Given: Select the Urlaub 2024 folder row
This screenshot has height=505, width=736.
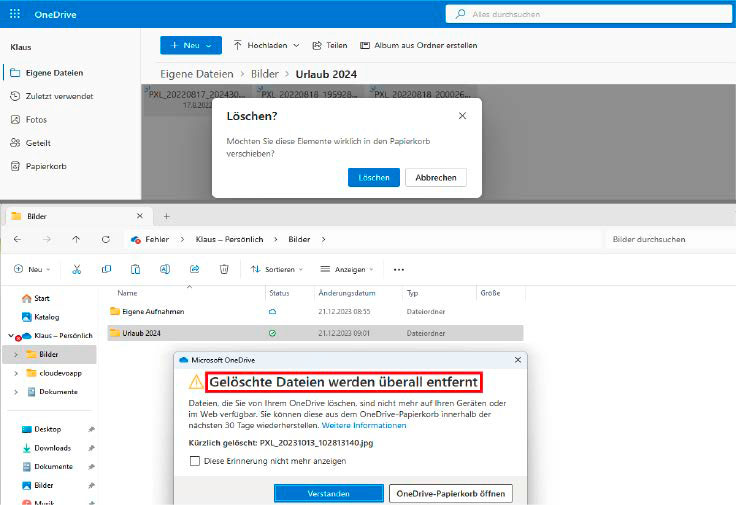Looking at the screenshot, I should tap(315, 333).
